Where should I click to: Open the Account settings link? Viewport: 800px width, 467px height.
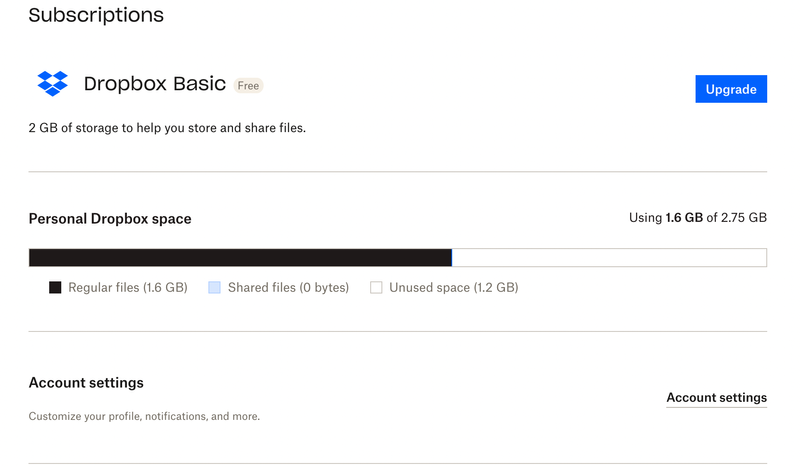[x=716, y=398]
